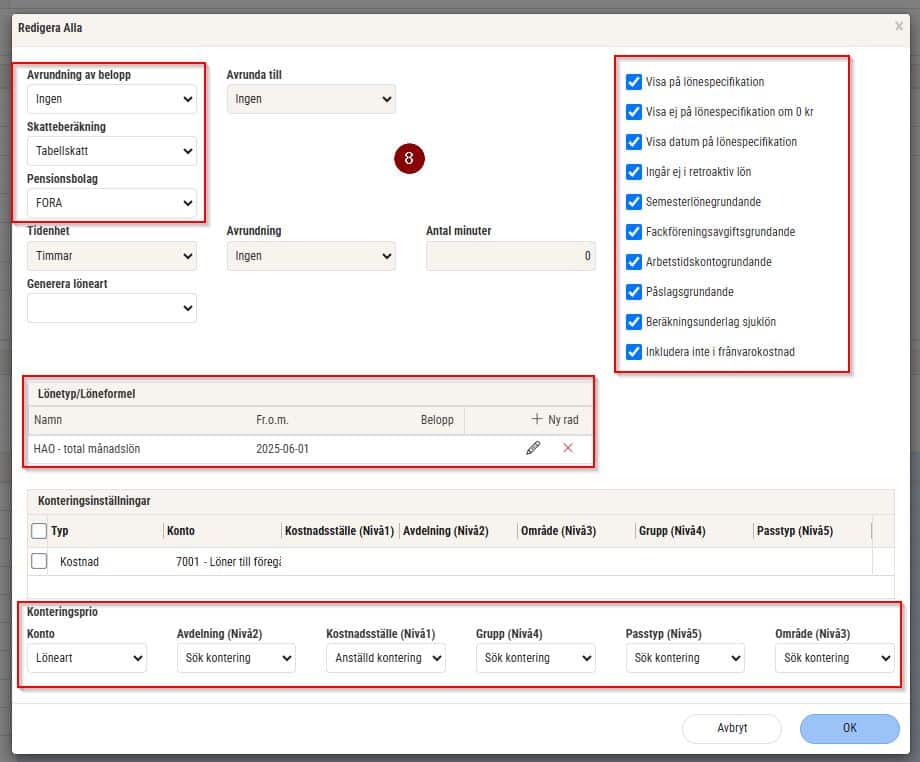Uncheck Inkludera inte i frånvarokostnad
The image size is (920, 762).
pos(634,351)
